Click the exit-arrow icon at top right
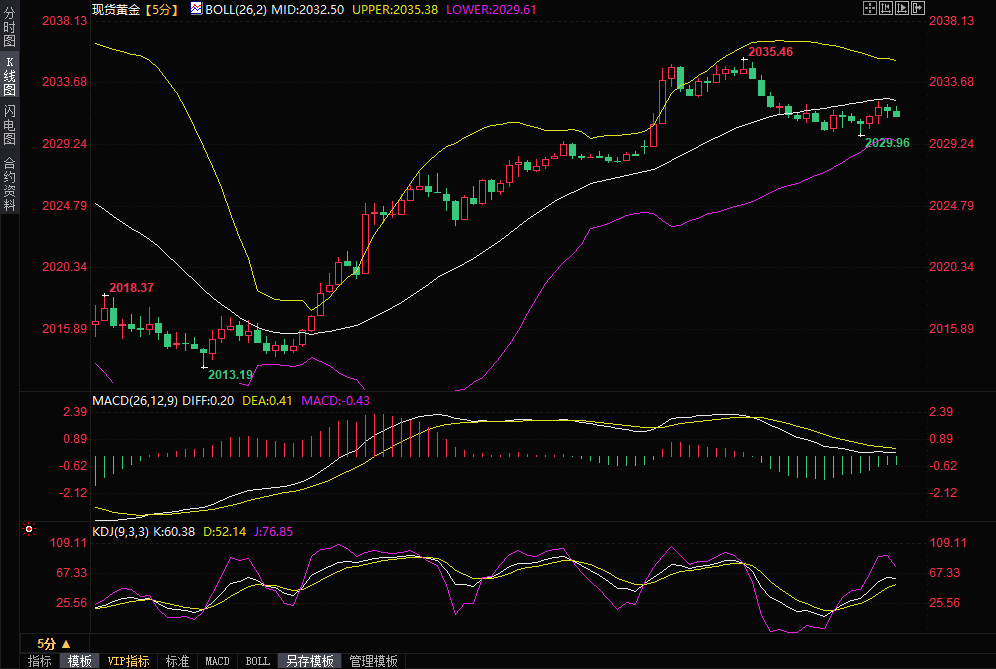The image size is (996, 669). point(917,8)
